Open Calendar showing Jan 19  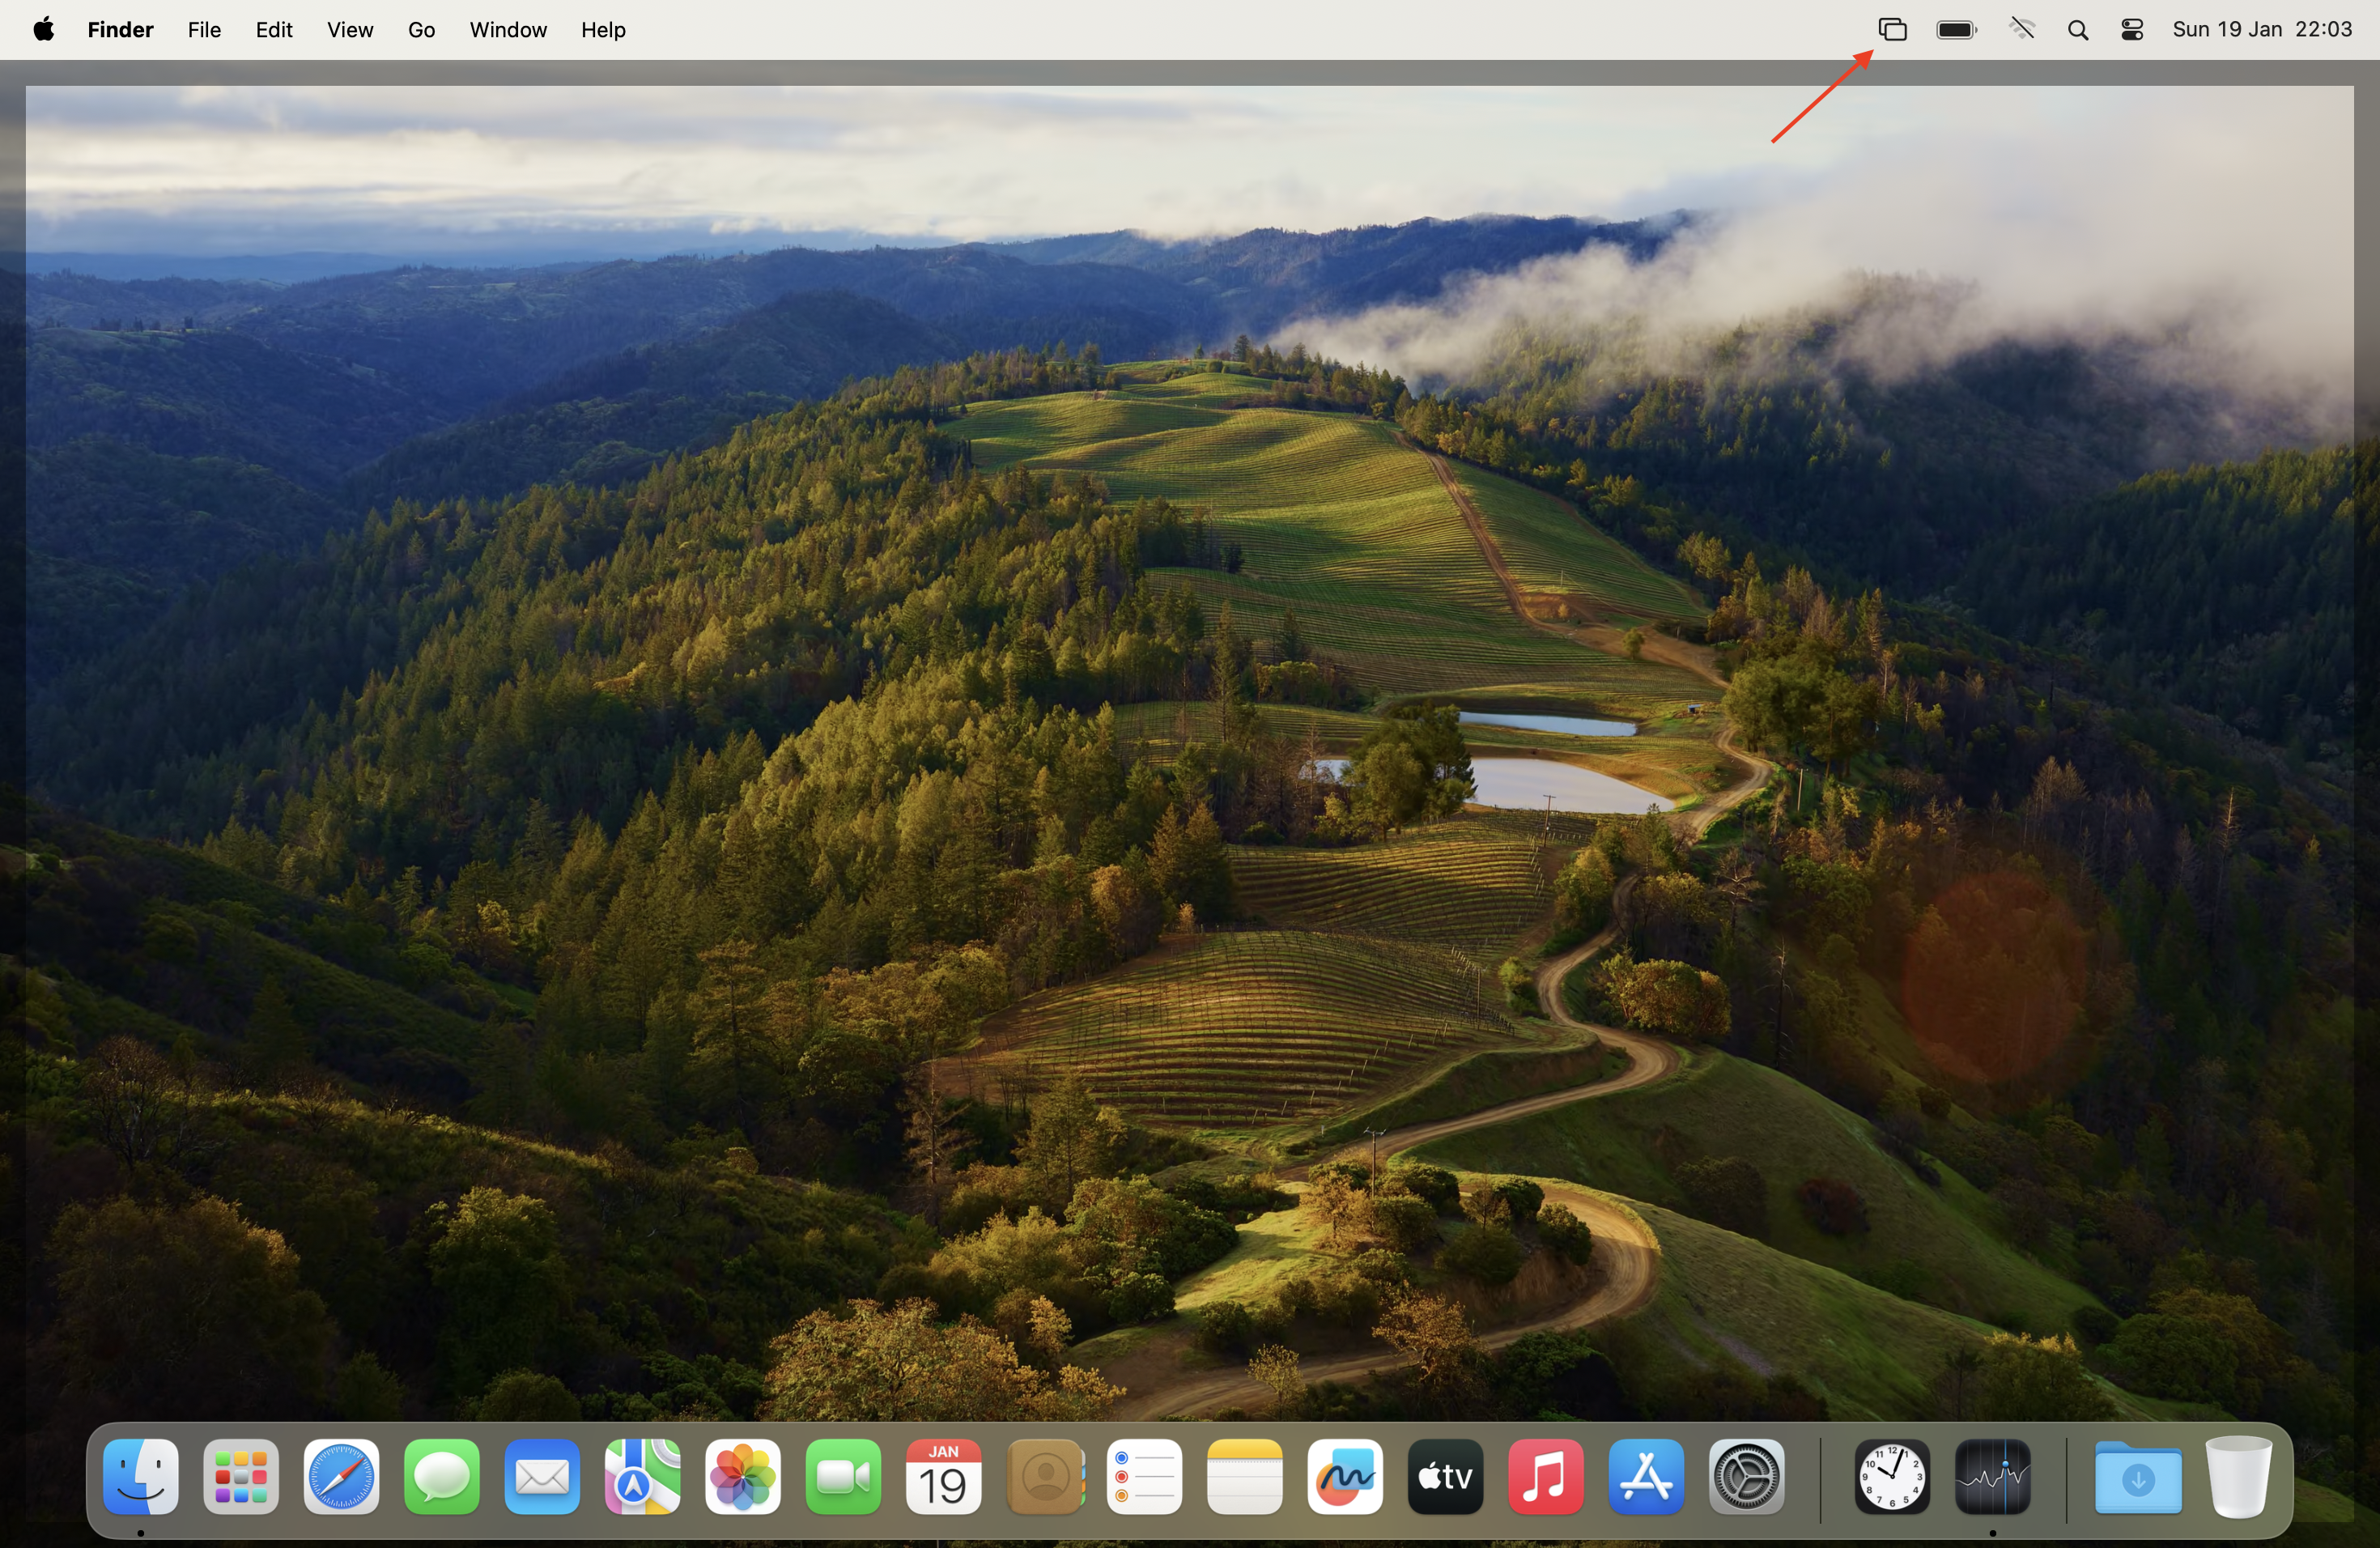tap(943, 1477)
